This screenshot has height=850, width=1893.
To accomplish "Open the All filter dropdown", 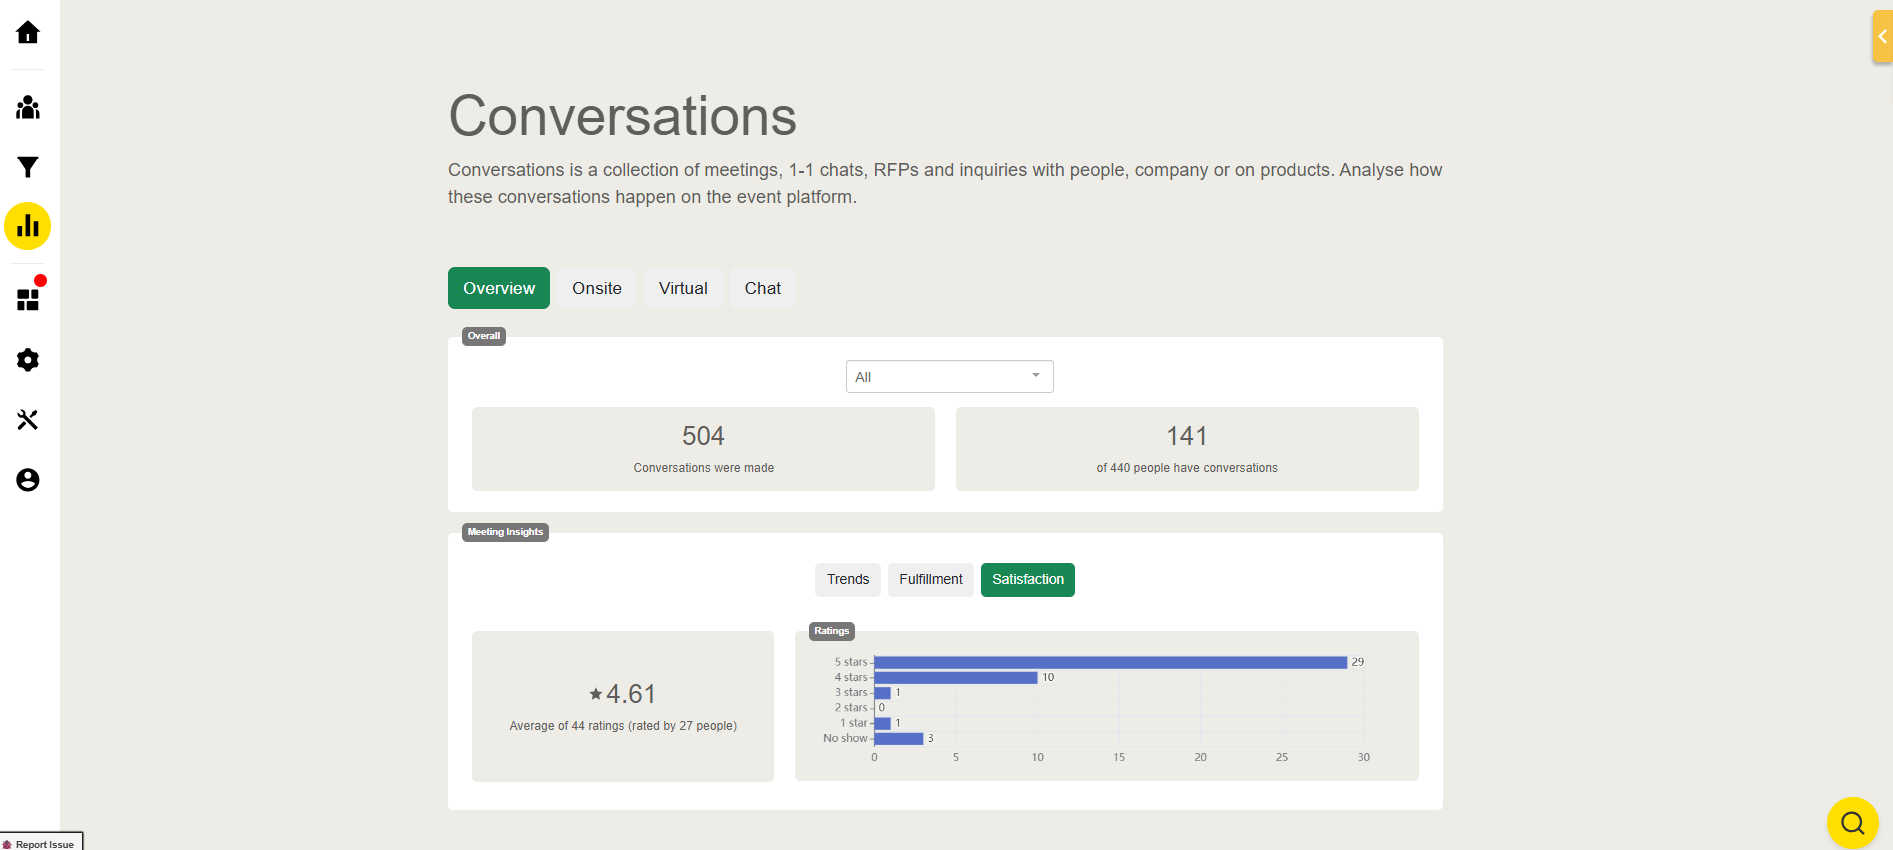I will coord(949,377).
